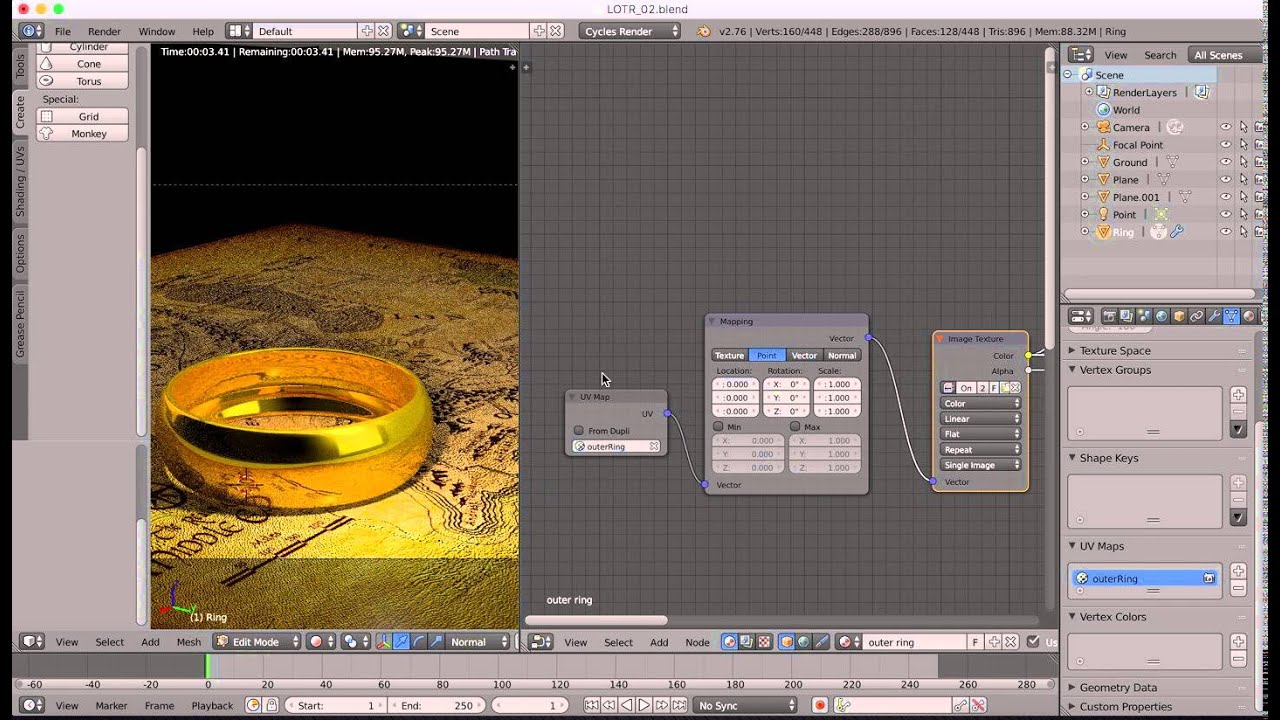Toggle visibility eye for Camera object
Image resolution: width=1280 pixels, height=720 pixels.
coord(1225,127)
